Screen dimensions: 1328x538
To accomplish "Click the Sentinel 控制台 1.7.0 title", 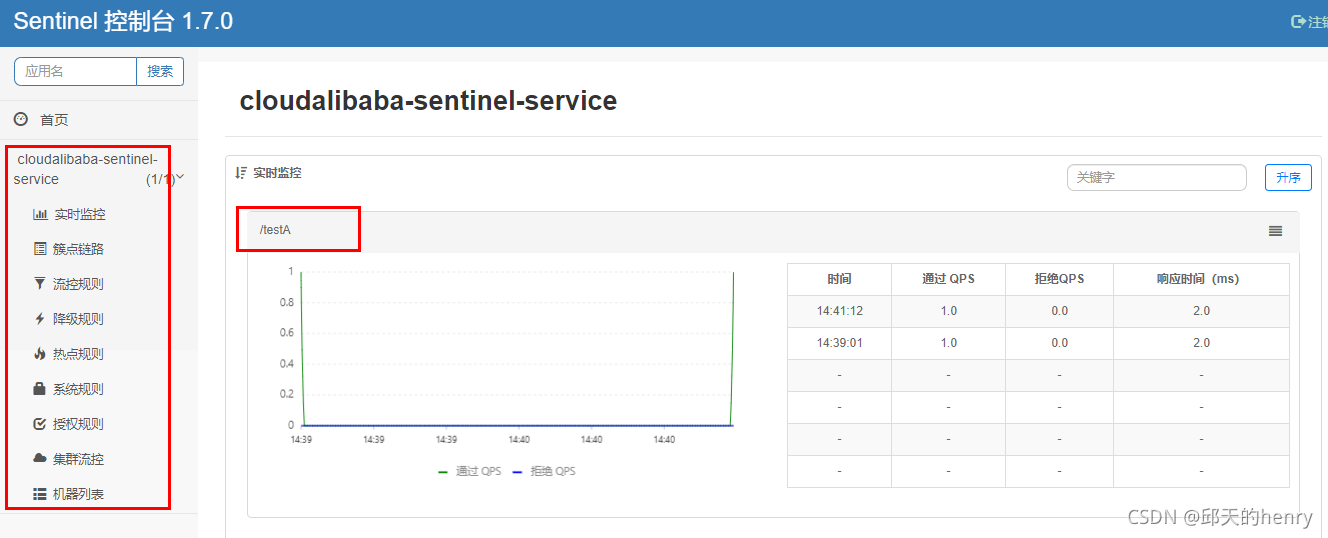I will click(123, 21).
